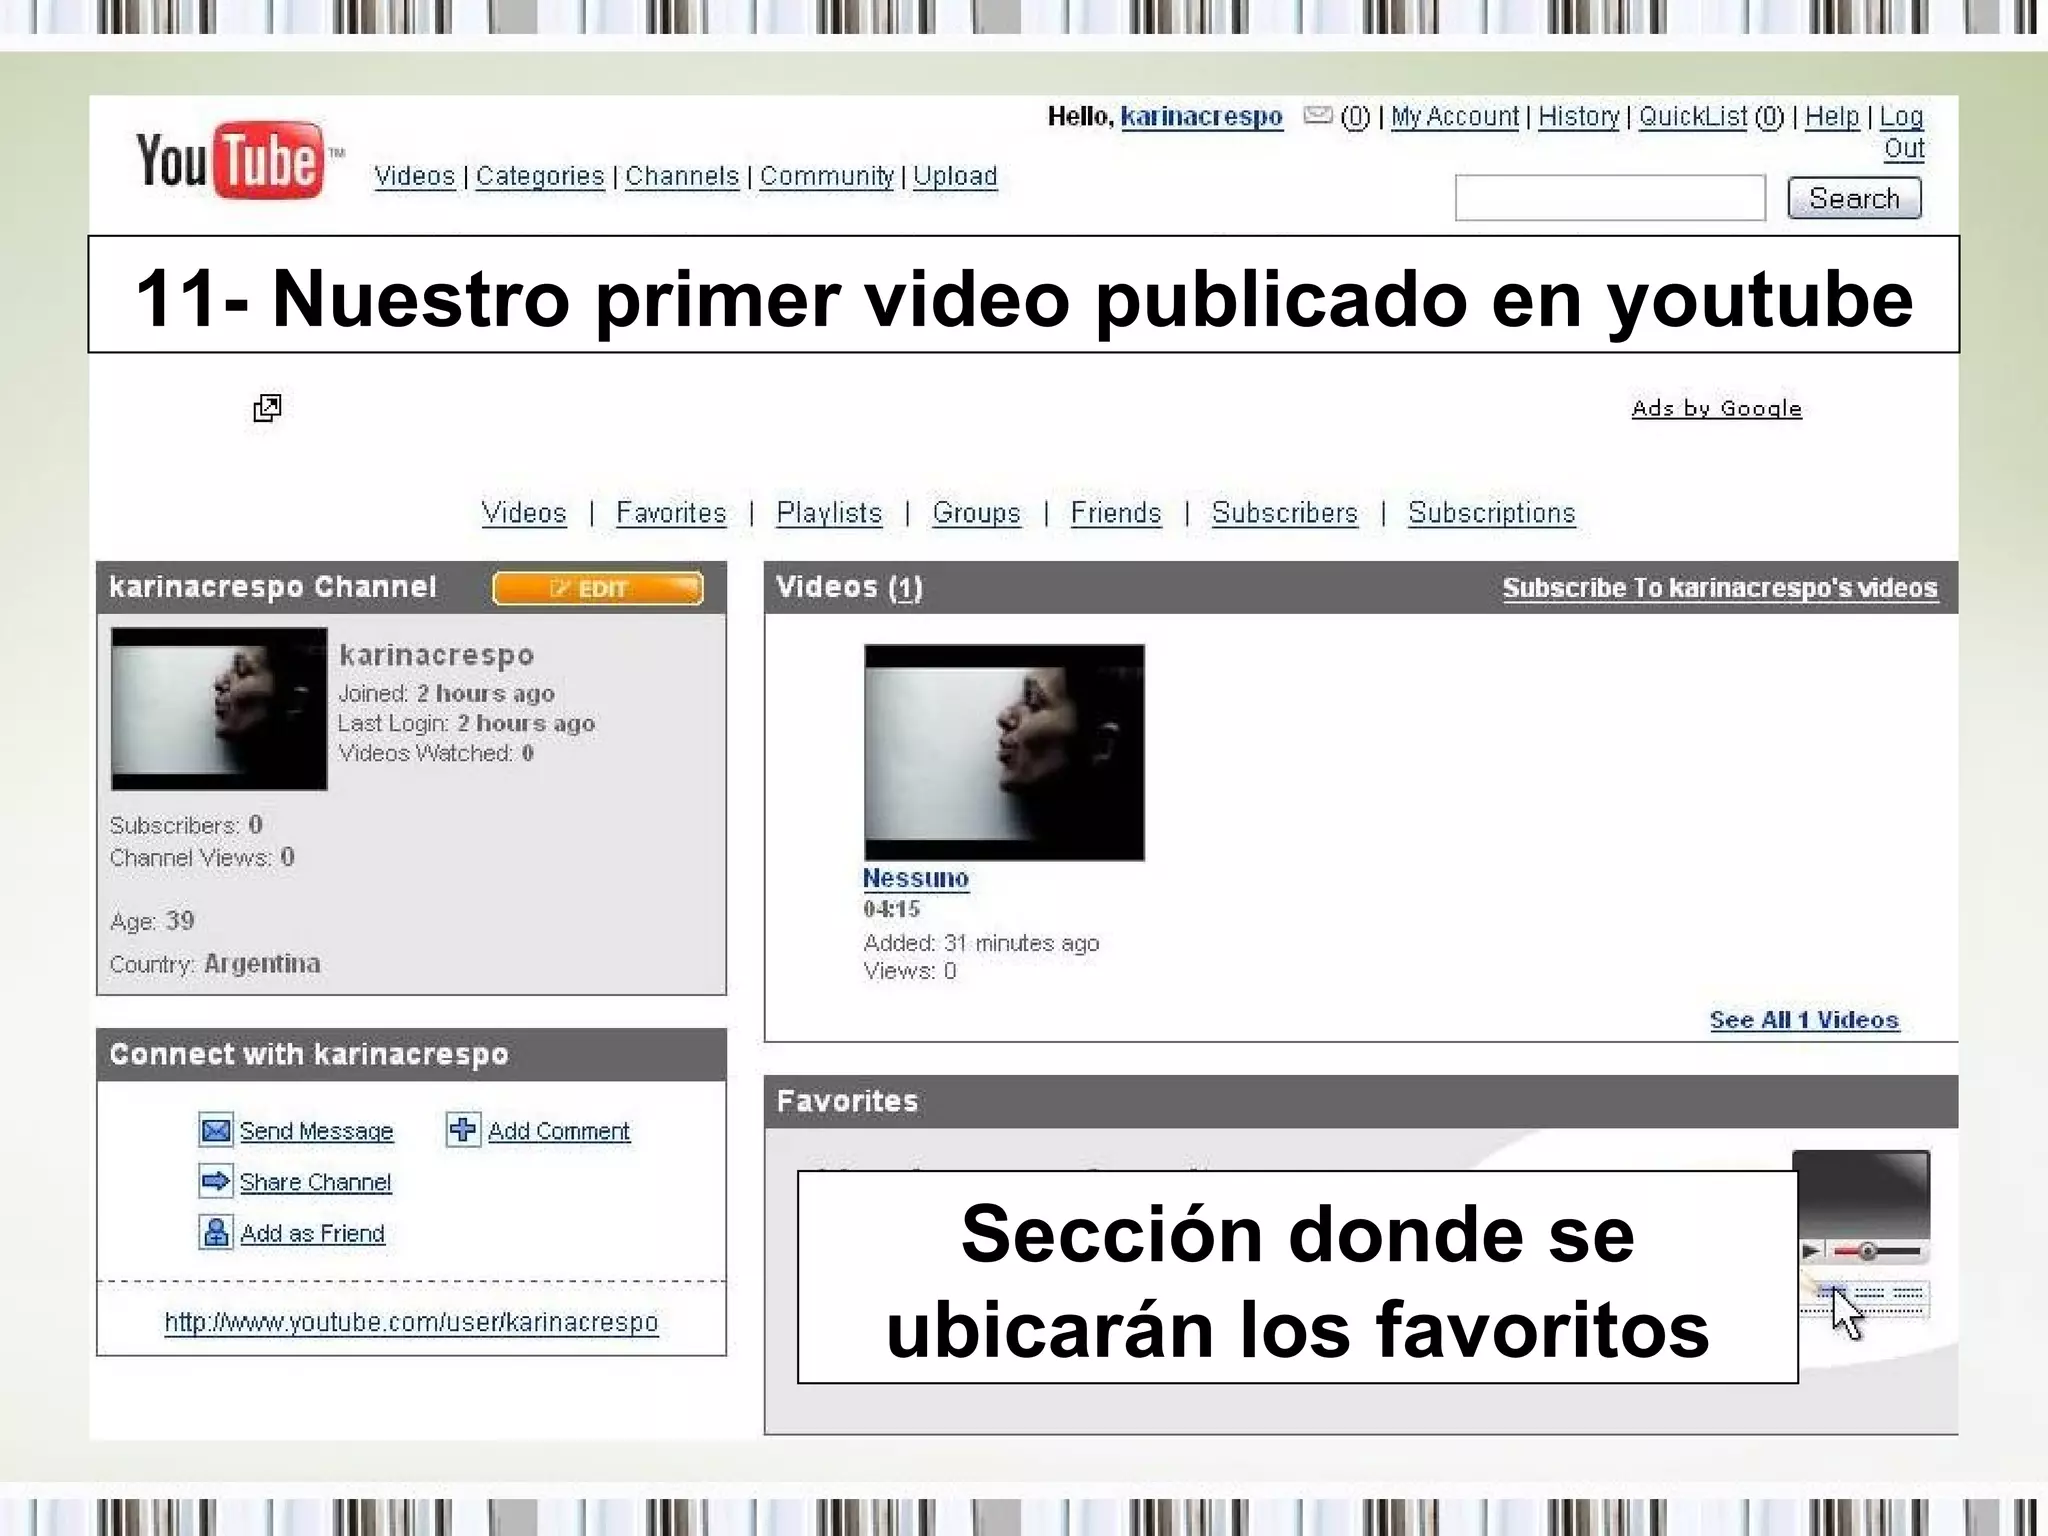Open the Nessuno video thumbnail

(1004, 752)
